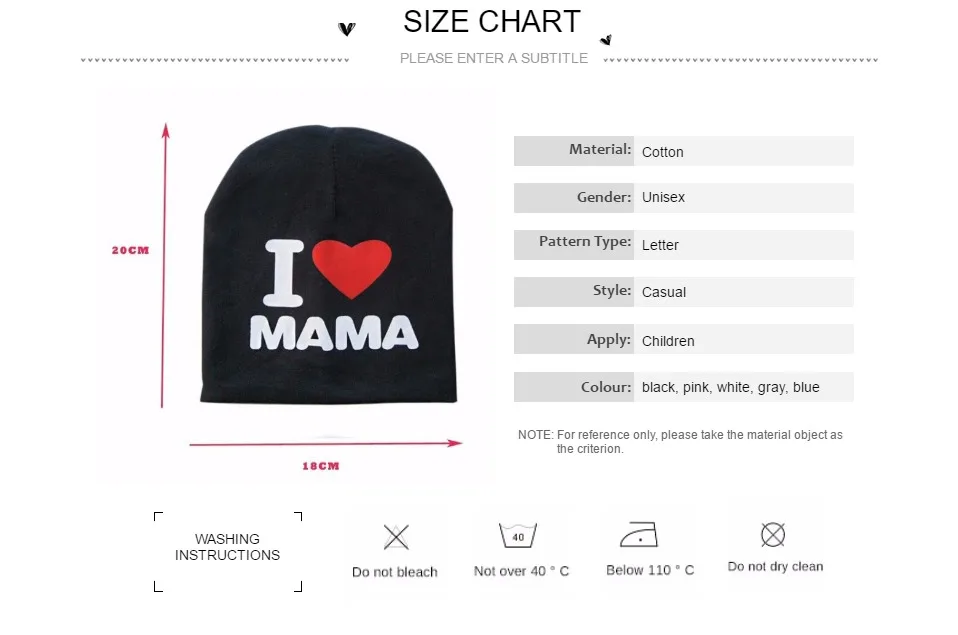Click the Please Enter A Subtitle text

(x=494, y=59)
